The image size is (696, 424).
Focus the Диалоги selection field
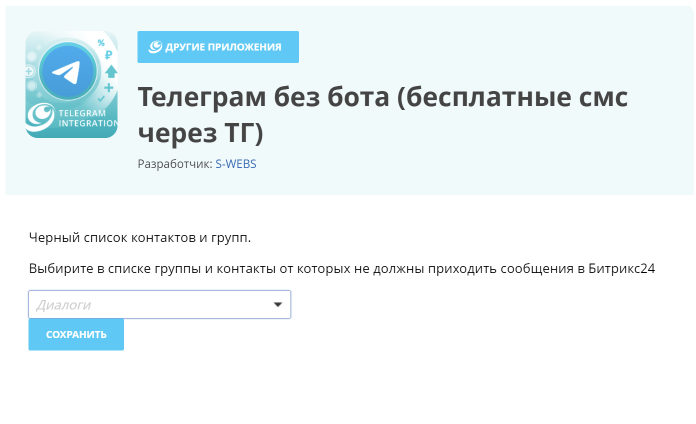159,305
